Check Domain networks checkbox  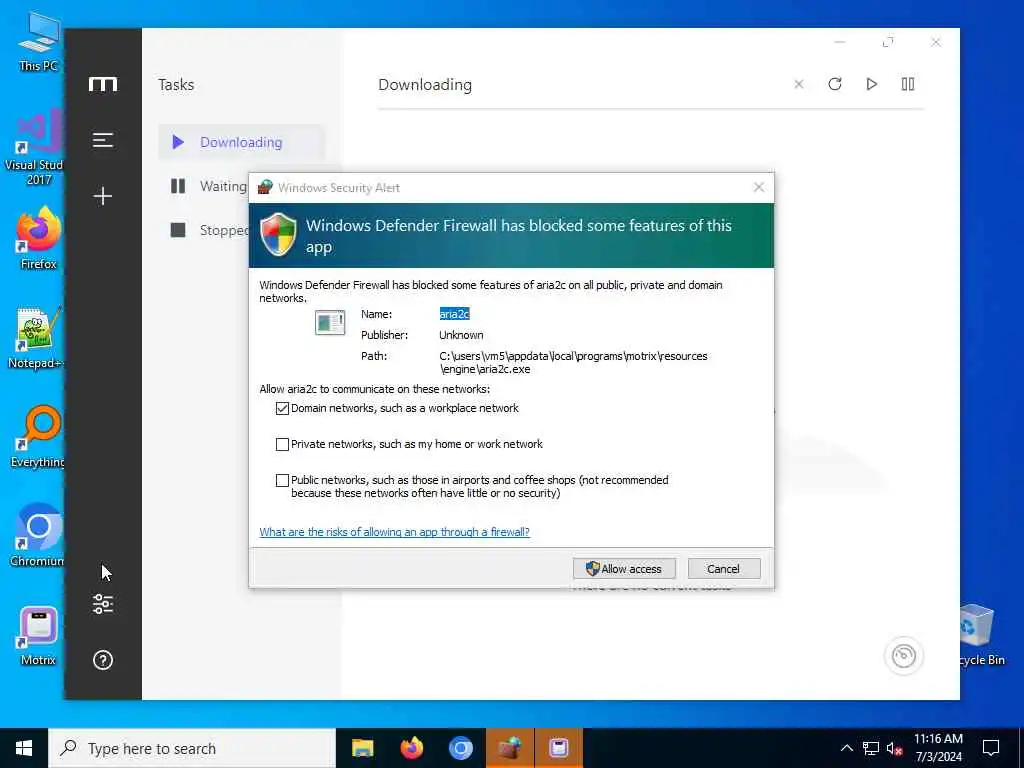(x=282, y=408)
